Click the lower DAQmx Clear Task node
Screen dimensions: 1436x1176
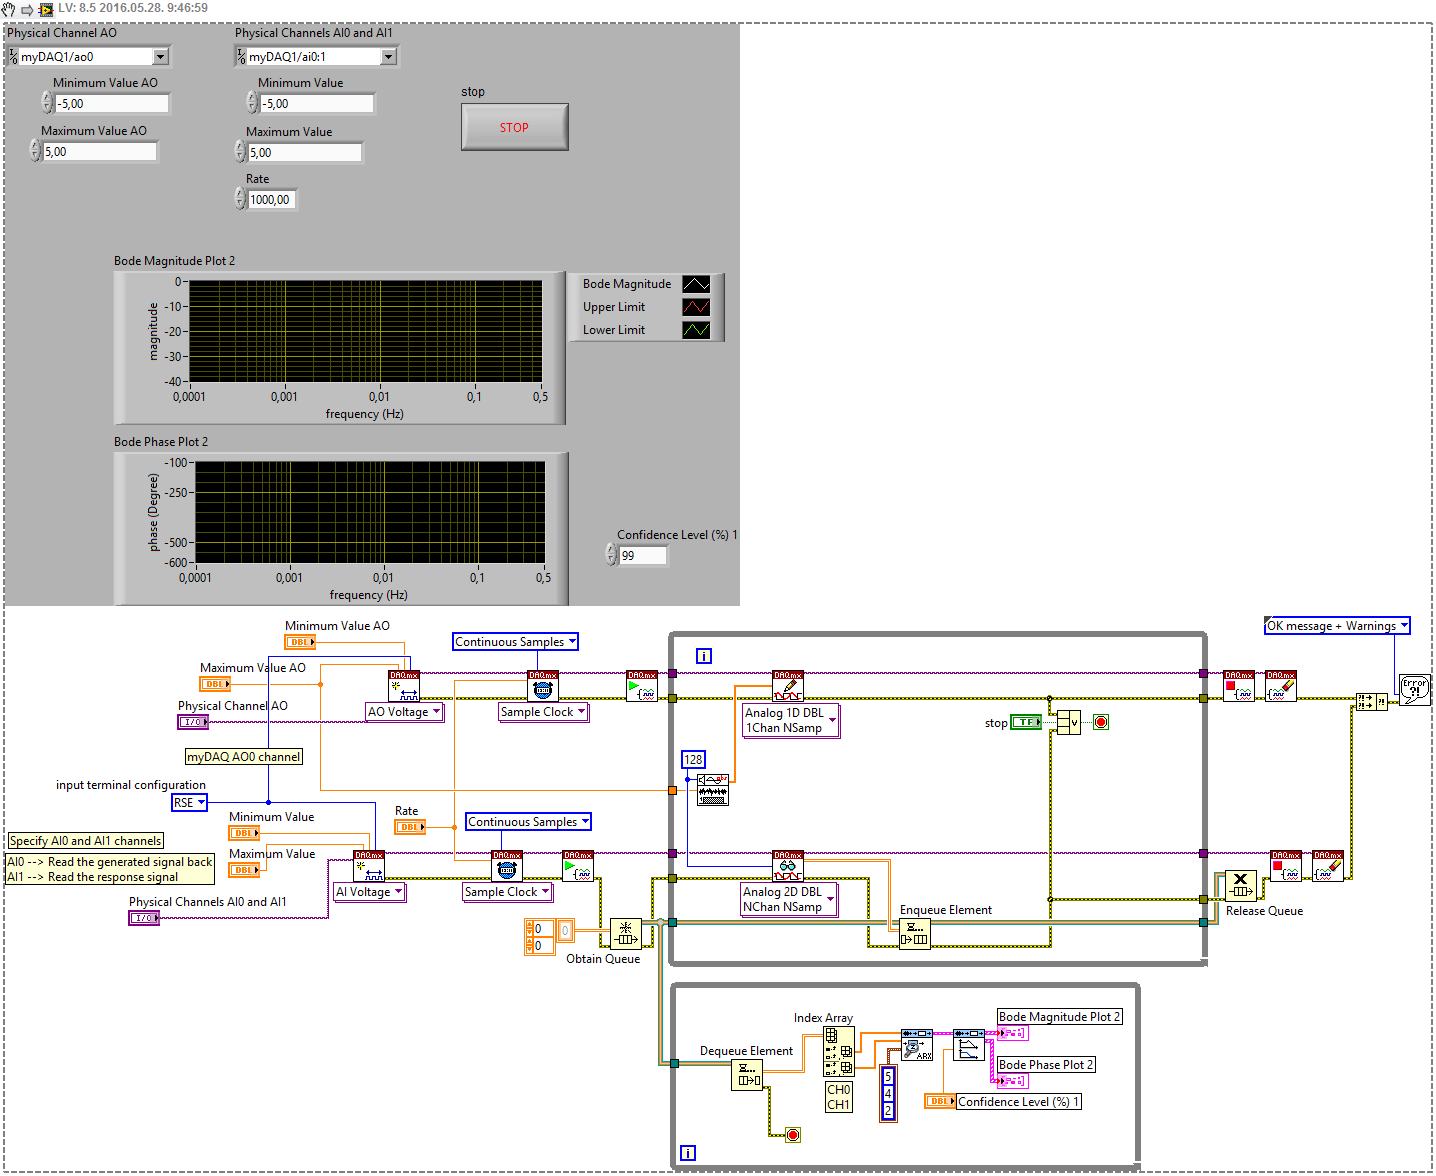[x=1328, y=866]
